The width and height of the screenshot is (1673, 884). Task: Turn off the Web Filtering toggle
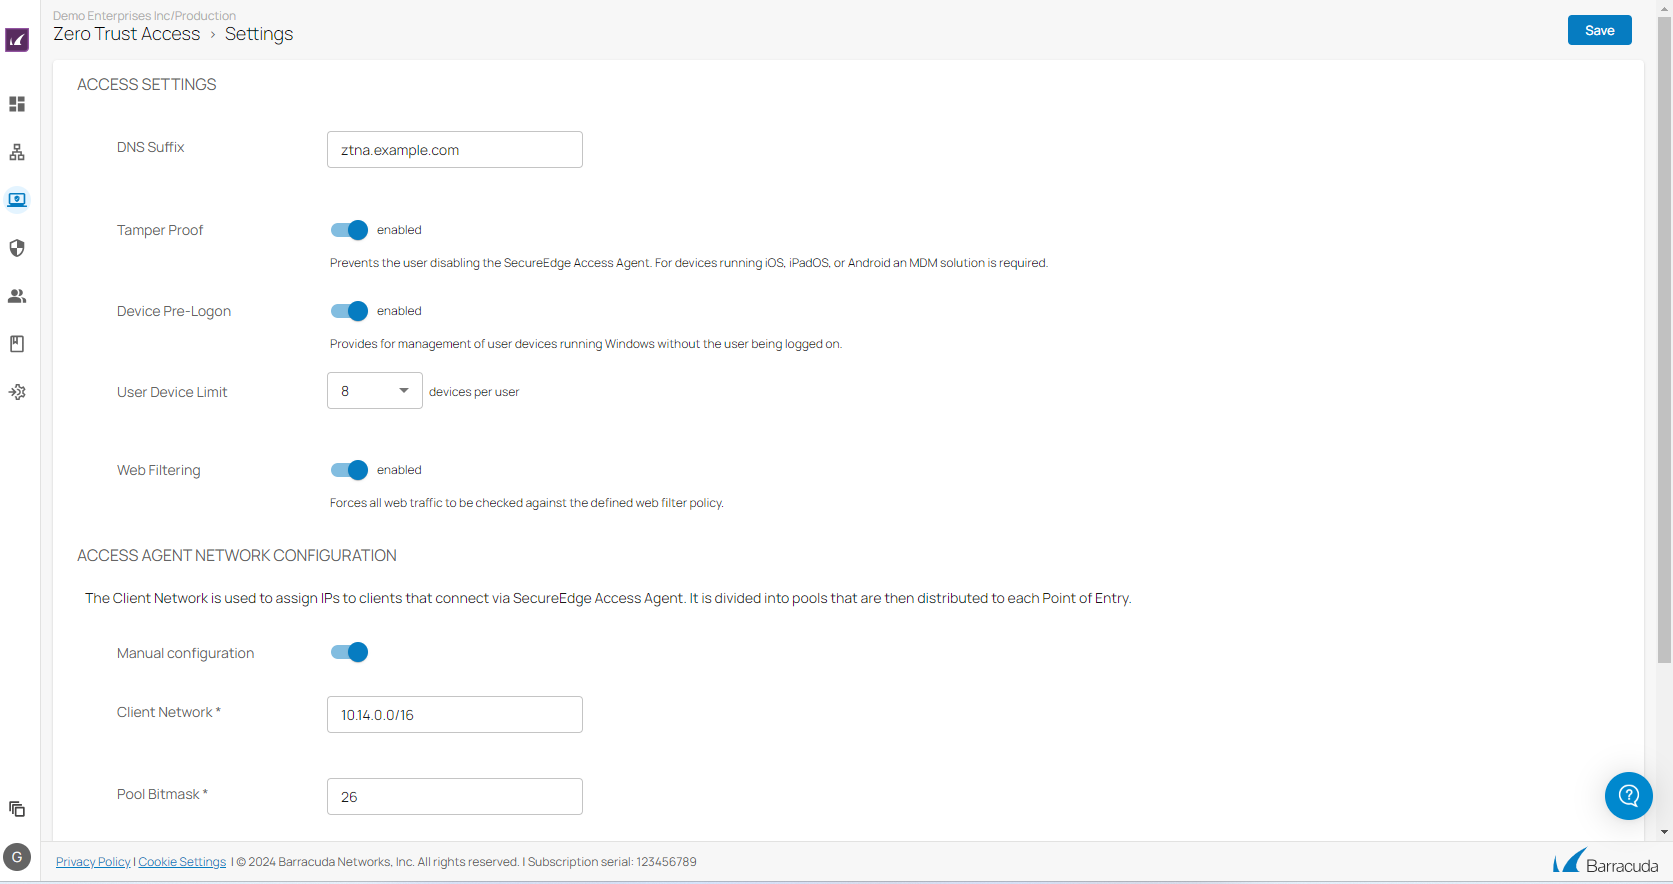(x=350, y=470)
